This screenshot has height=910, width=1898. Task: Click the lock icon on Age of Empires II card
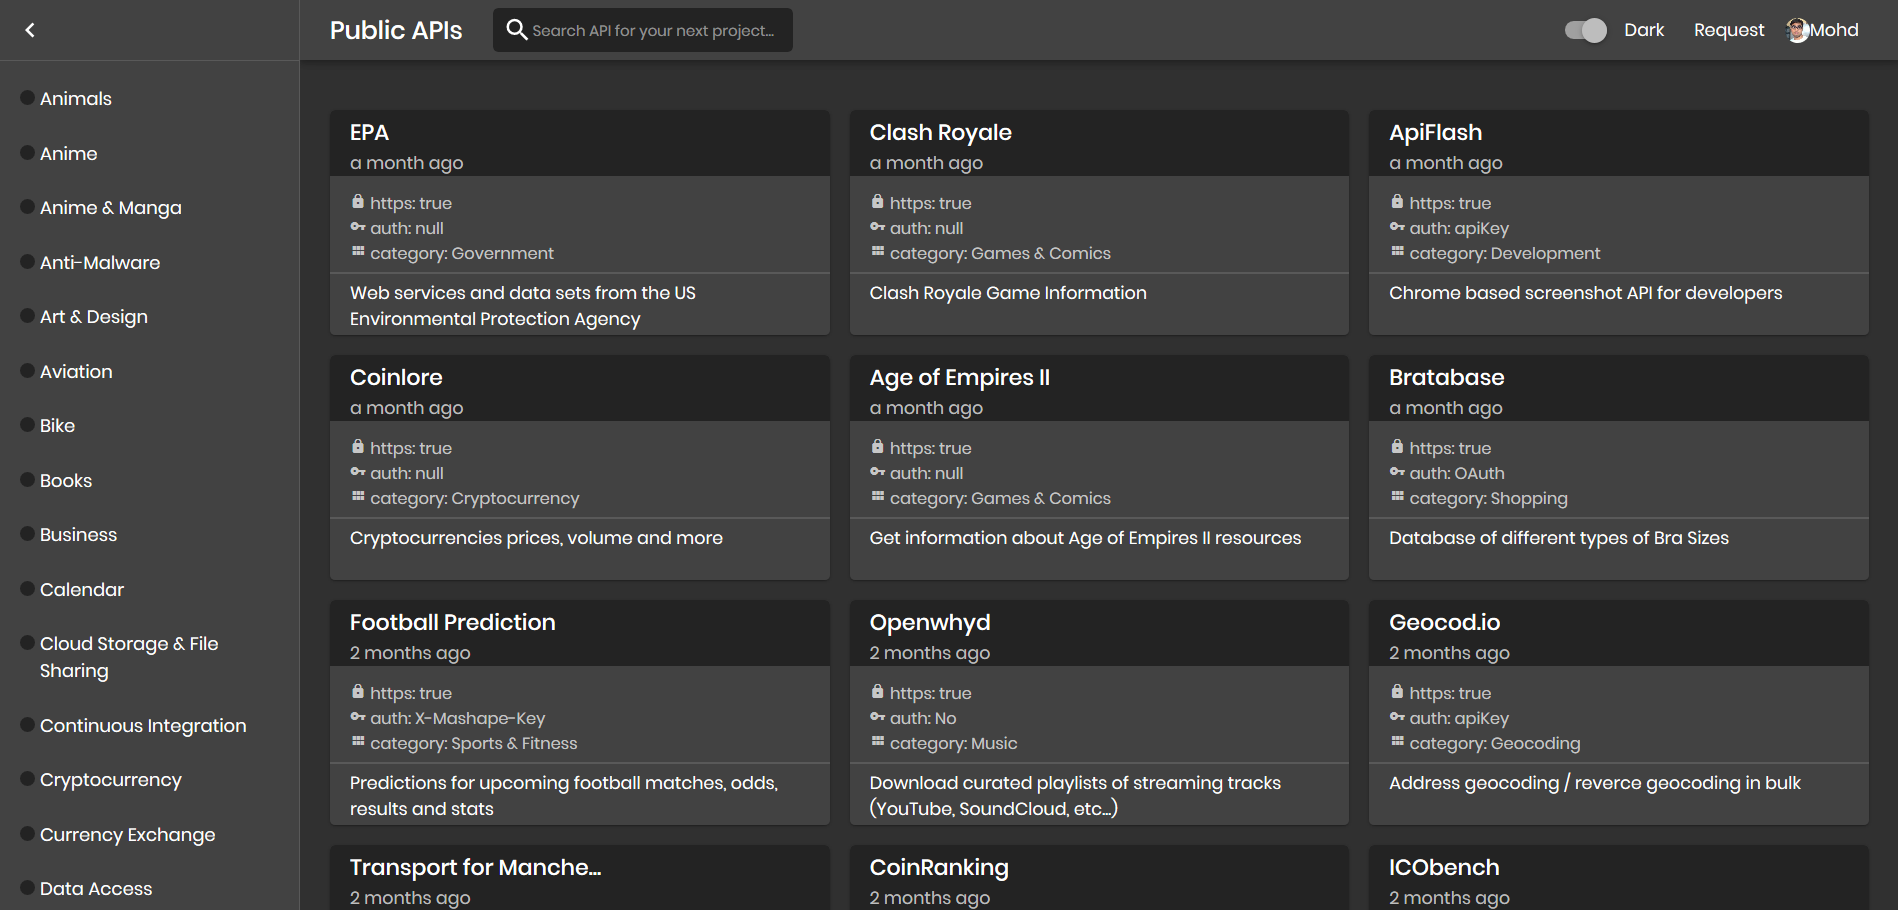878,447
